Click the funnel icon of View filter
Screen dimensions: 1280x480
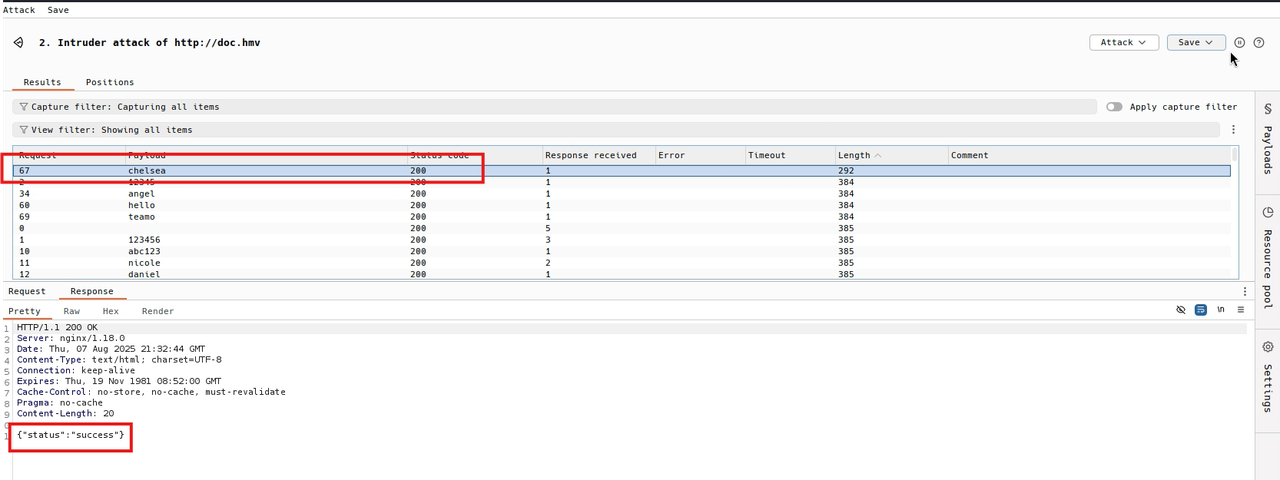click(x=24, y=130)
